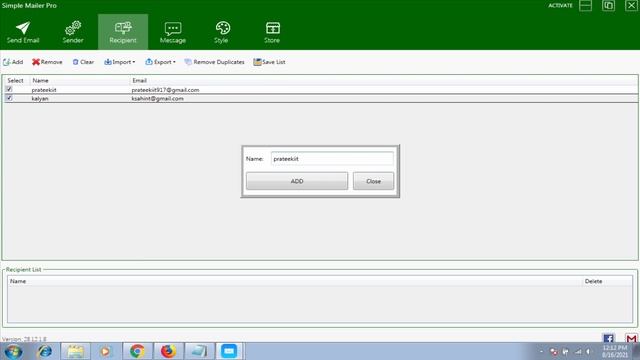Viewport: 640px width, 360px height.
Task: Click the Email column header
Action: (x=140, y=80)
